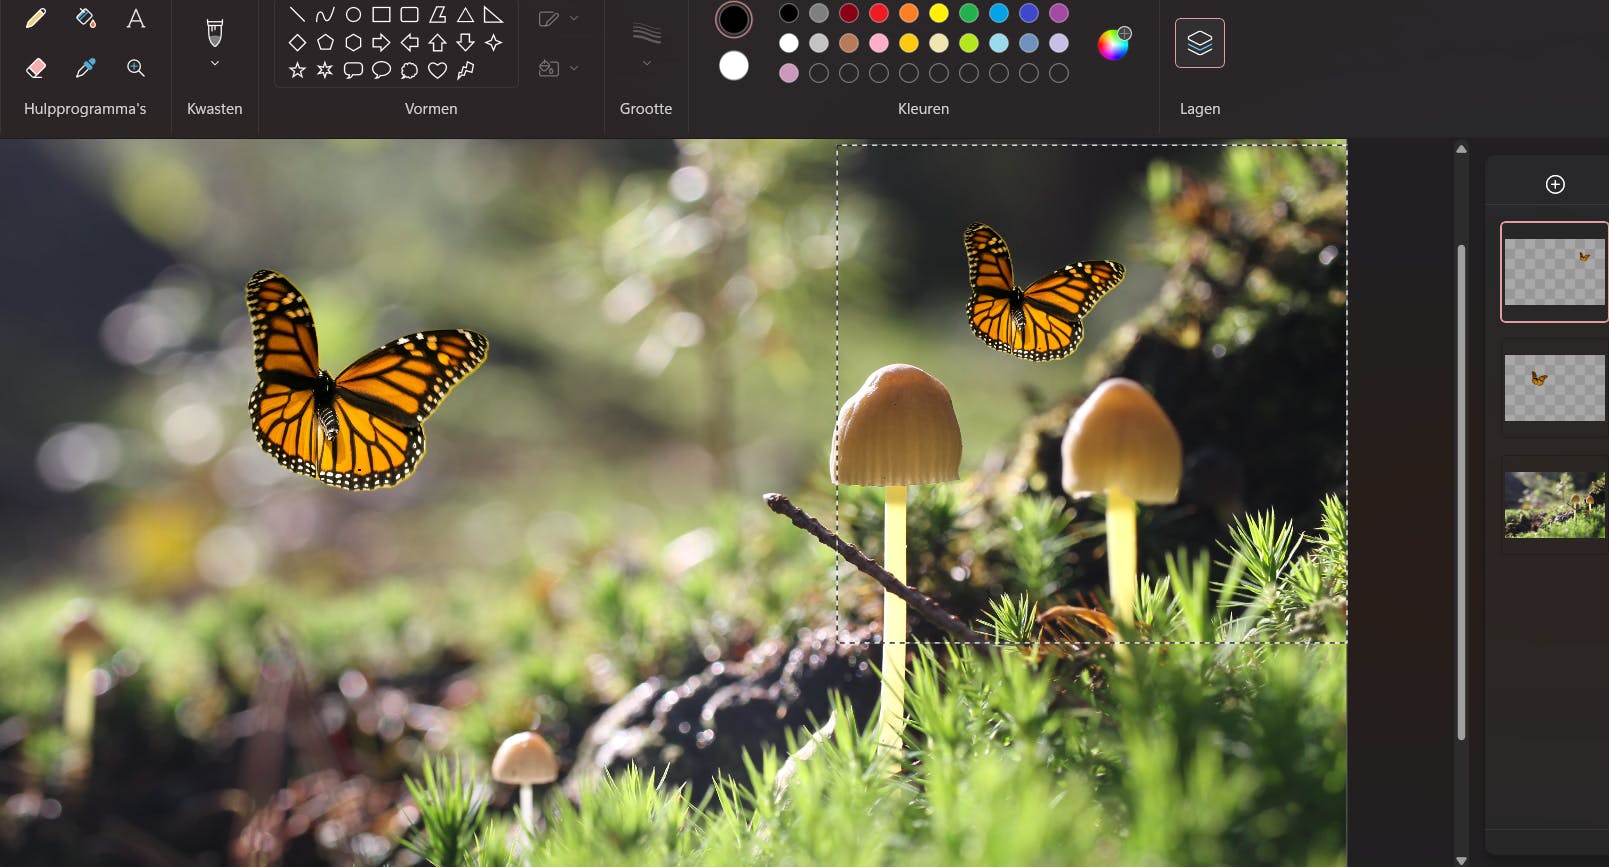The width and height of the screenshot is (1609, 867).
Task: Choose the red palette color
Action: [879, 13]
